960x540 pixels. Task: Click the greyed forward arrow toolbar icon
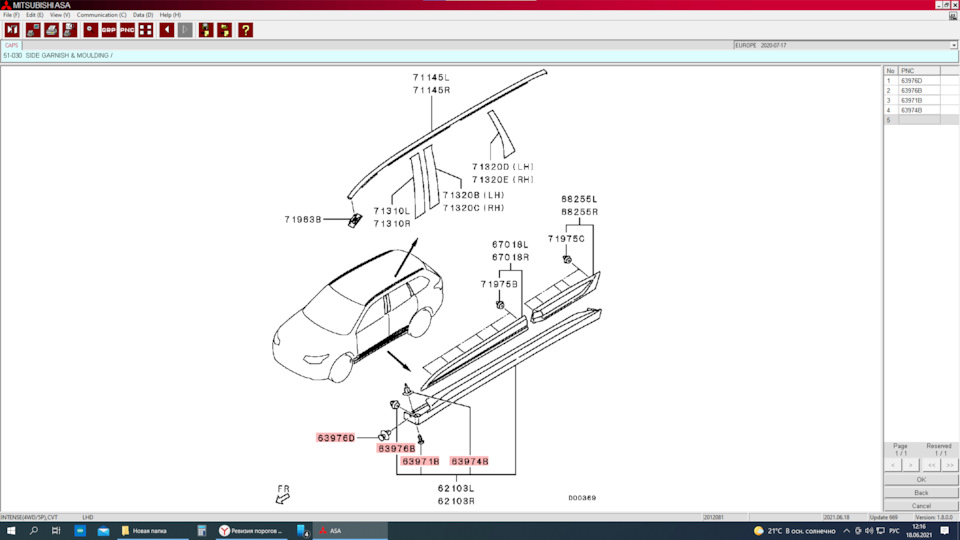tap(185, 30)
